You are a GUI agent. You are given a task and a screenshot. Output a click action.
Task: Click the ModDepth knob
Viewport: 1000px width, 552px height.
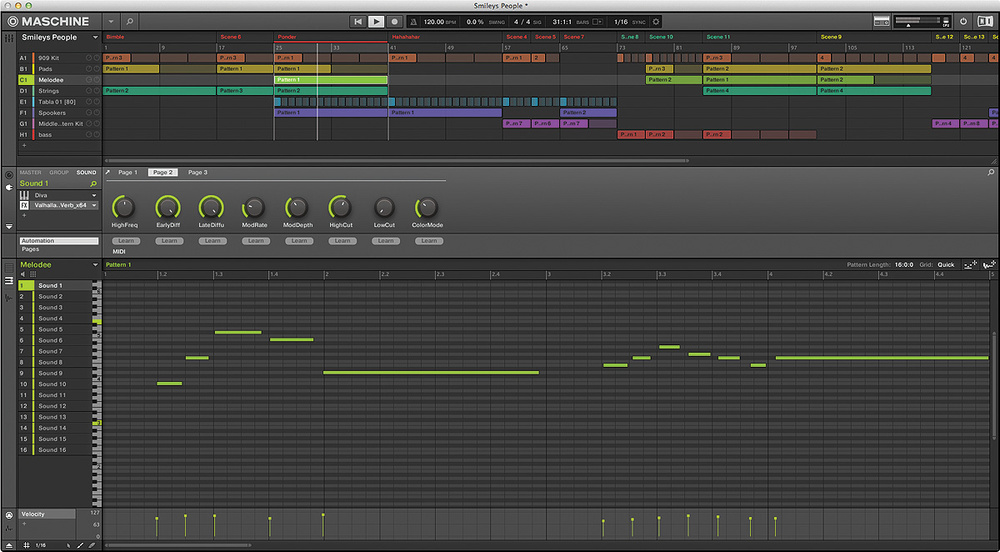pyautogui.click(x=297, y=207)
